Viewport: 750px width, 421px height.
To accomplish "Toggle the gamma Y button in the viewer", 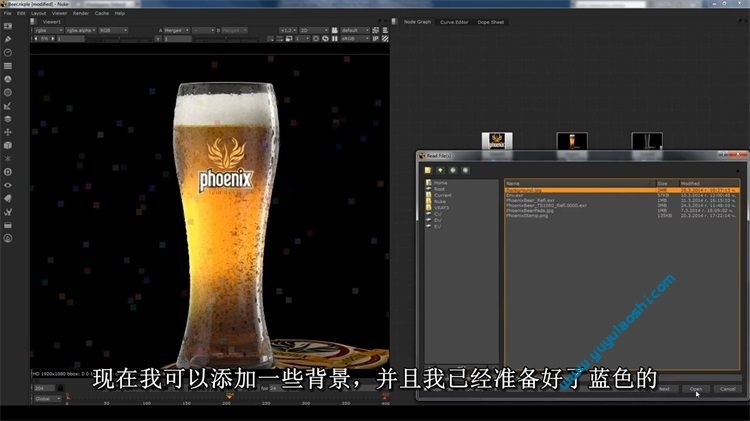I will click(x=158, y=39).
